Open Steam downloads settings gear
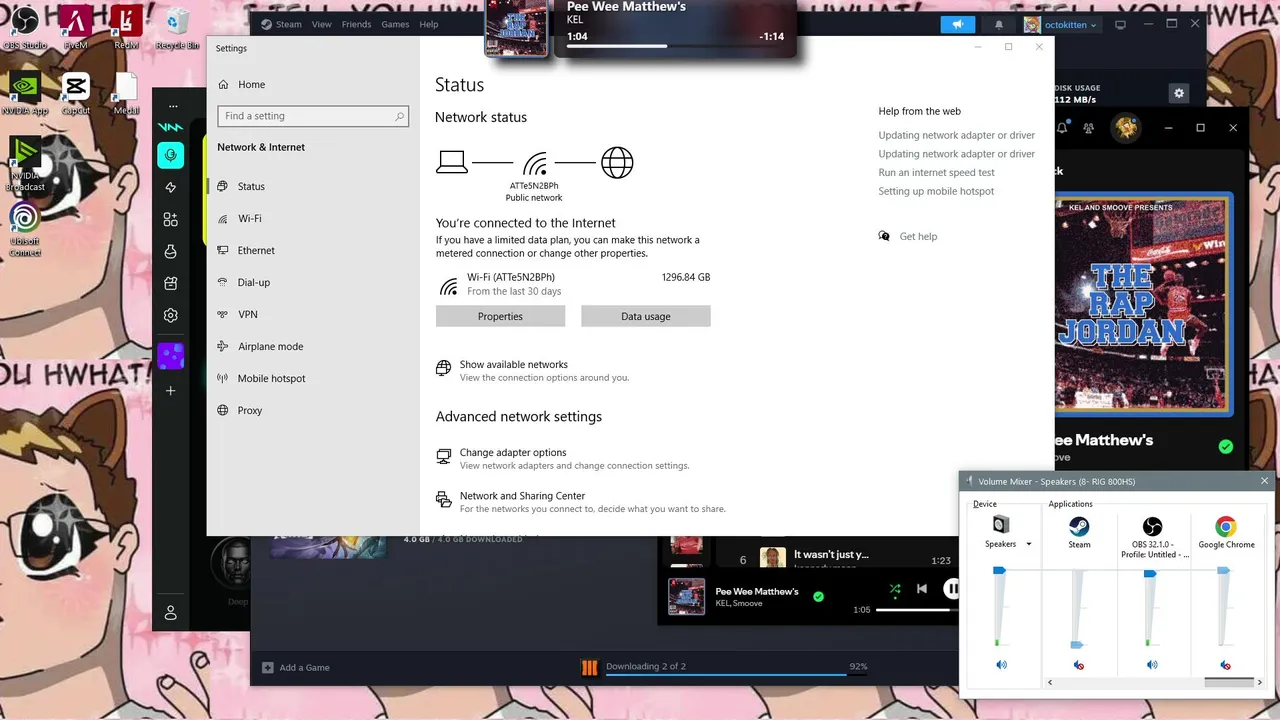1280x720 pixels. coord(1179,93)
